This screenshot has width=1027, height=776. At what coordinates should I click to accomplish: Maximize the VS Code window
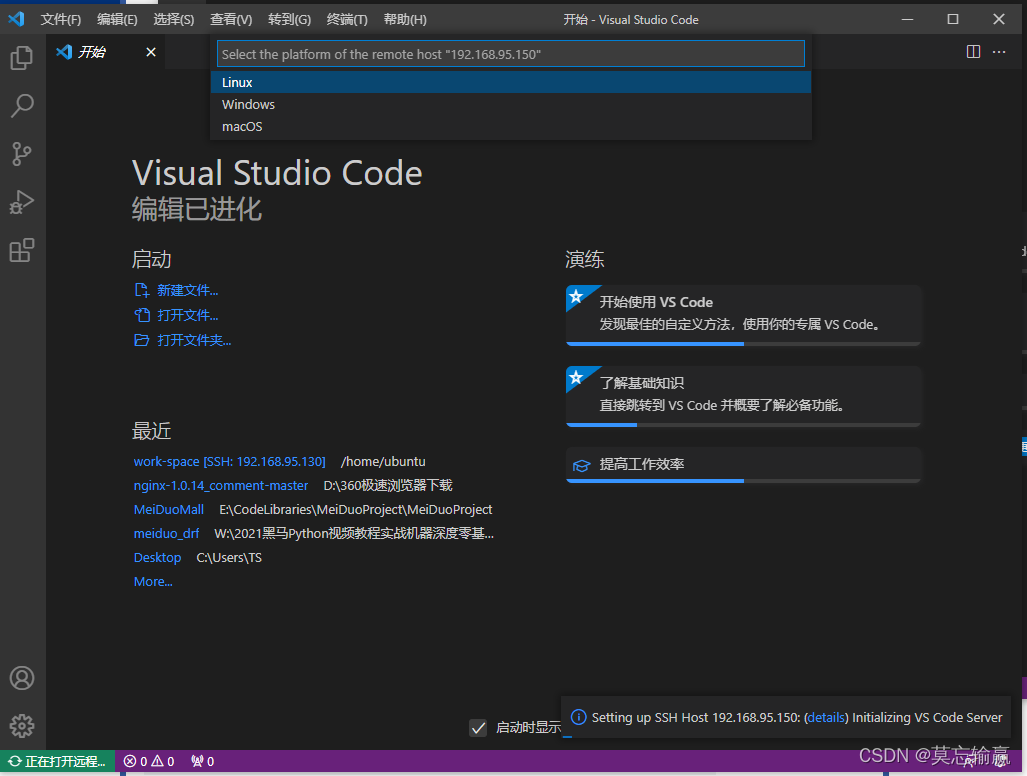tap(953, 19)
